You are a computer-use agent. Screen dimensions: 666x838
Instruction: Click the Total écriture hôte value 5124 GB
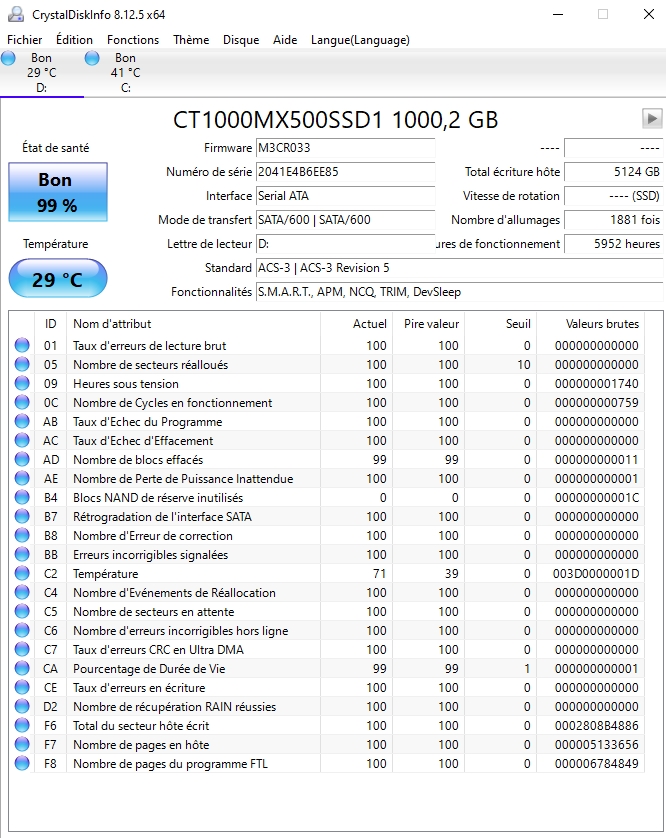pos(614,172)
